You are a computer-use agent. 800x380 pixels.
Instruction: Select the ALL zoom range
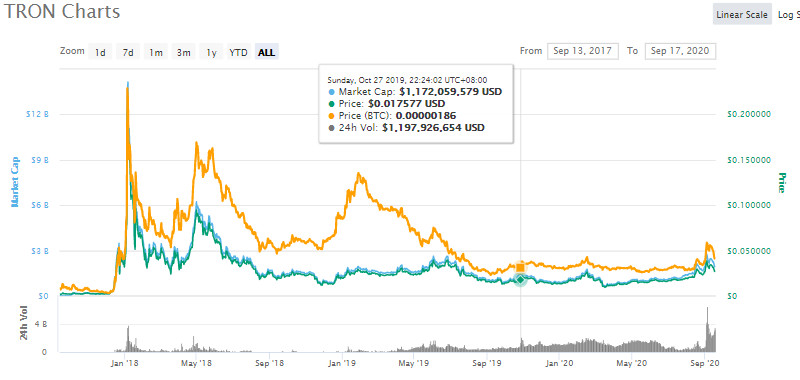click(x=267, y=53)
